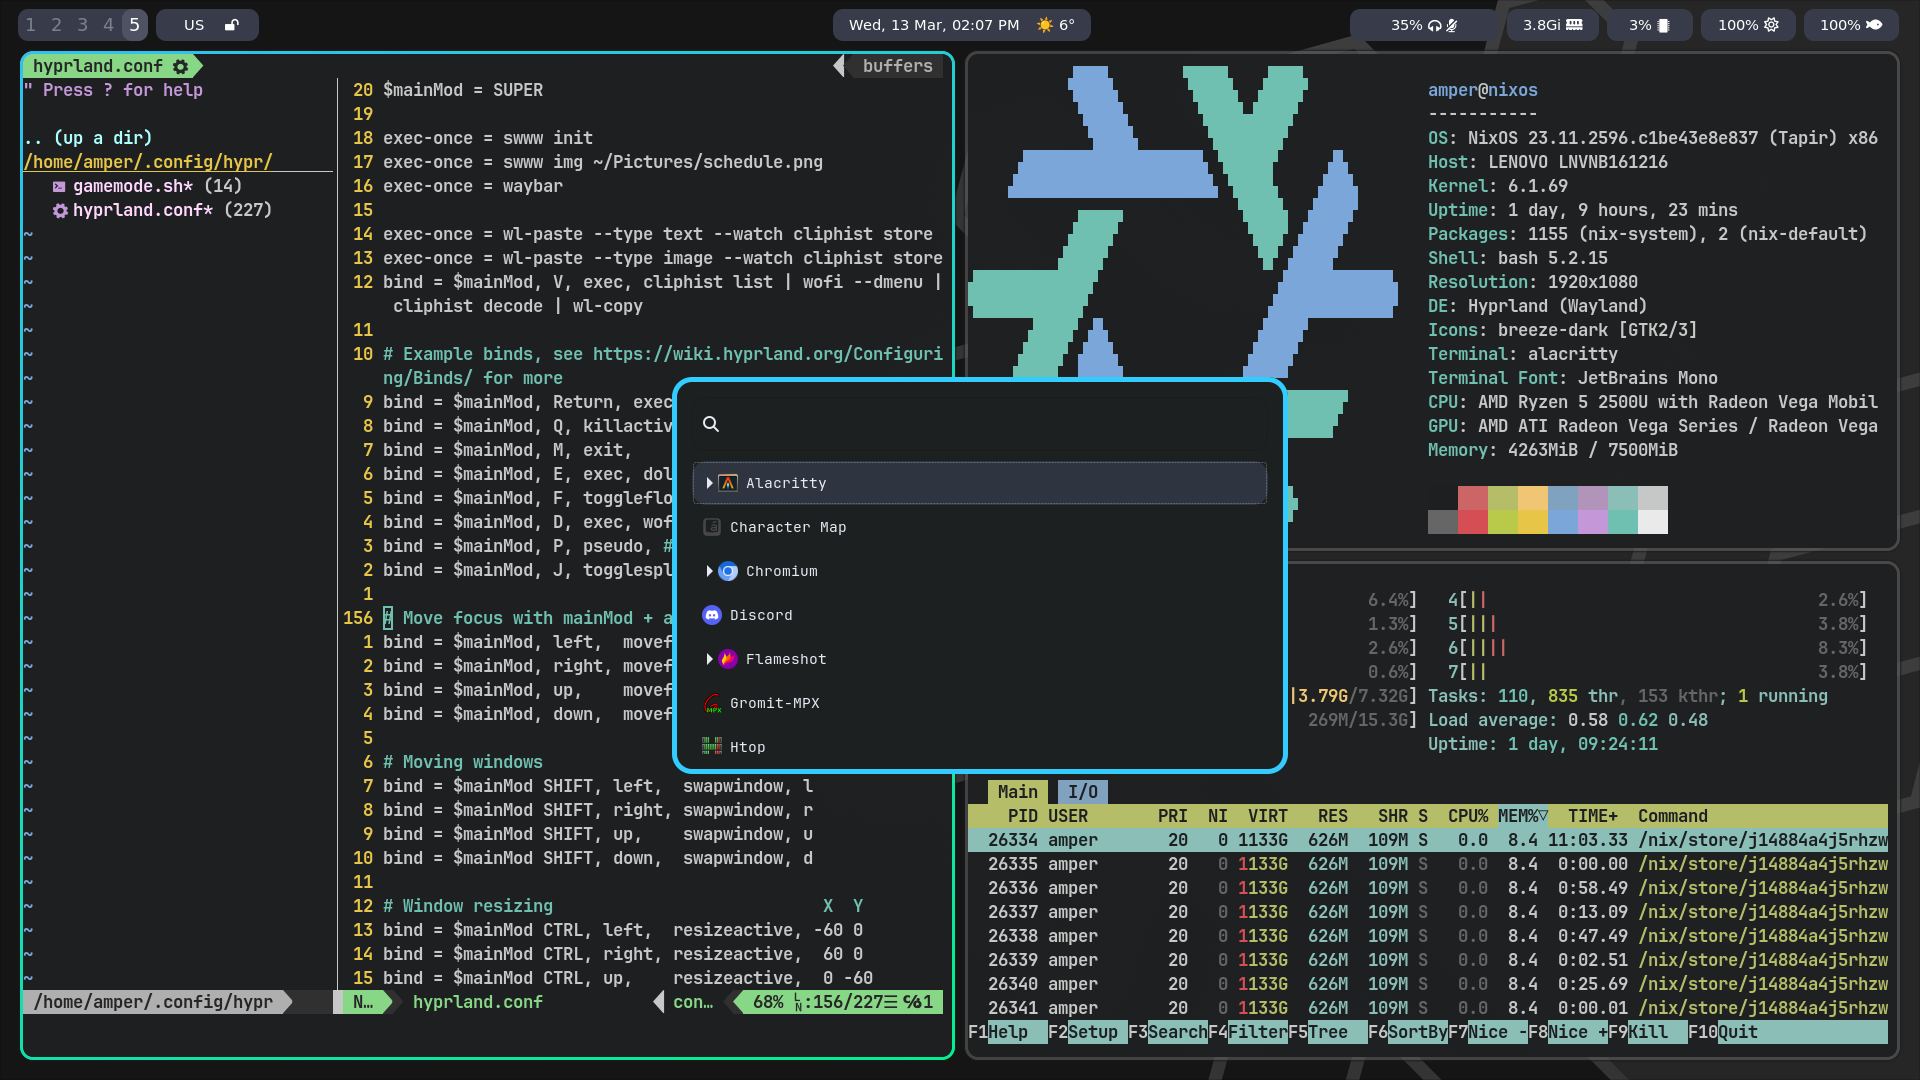Toggle the US keyboard layout indicator
Image resolution: width=1920 pixels, height=1080 pixels.
click(194, 25)
